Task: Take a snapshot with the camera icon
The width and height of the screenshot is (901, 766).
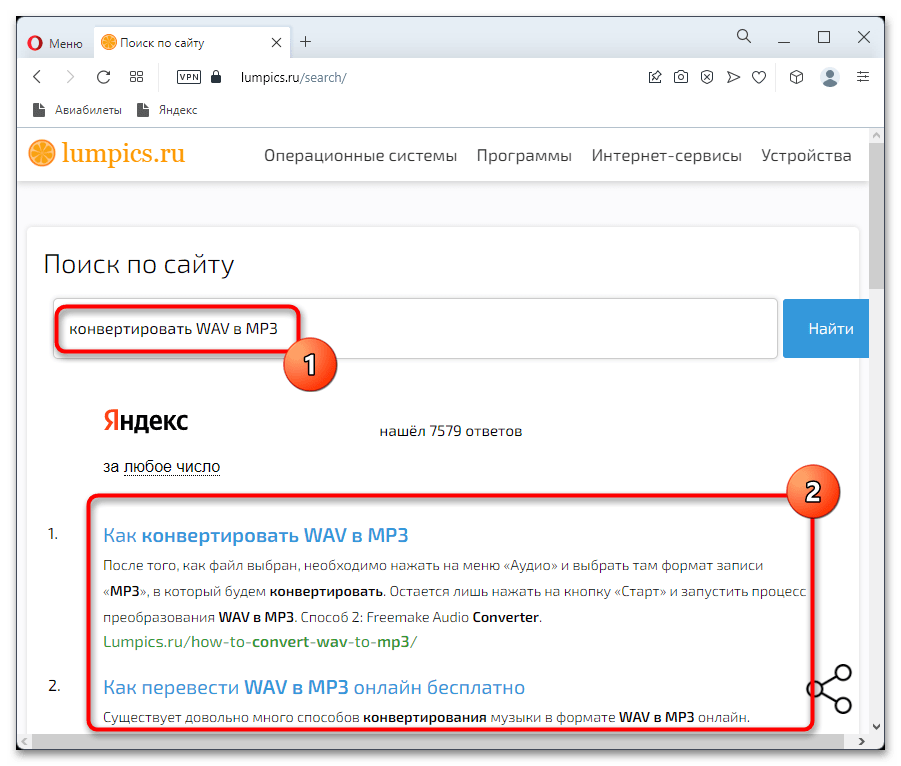Action: coord(681,76)
